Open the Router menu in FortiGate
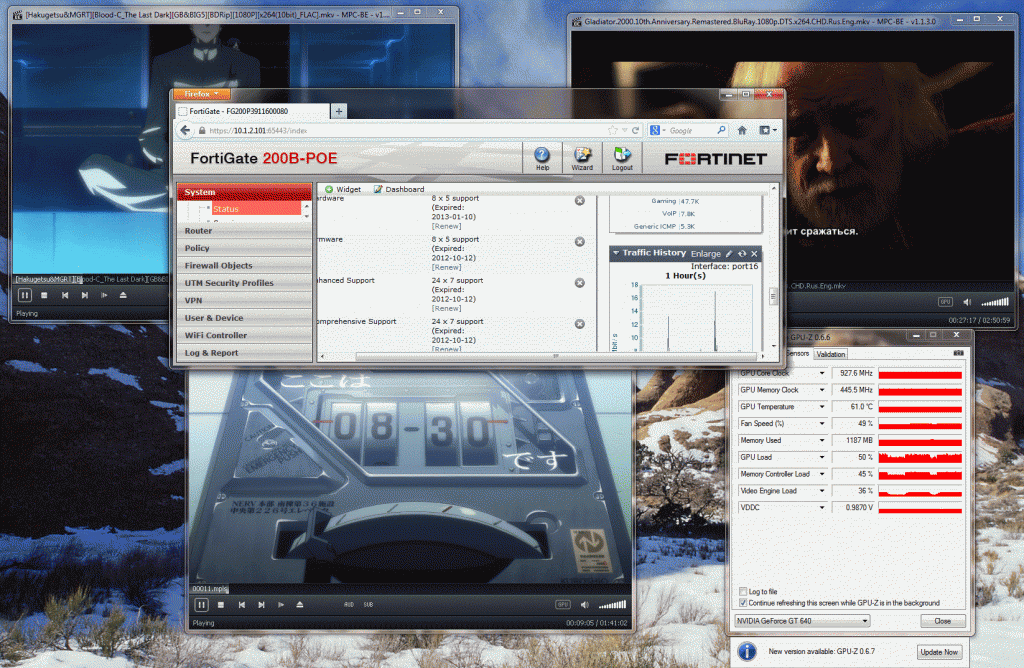This screenshot has width=1024, height=668. pyautogui.click(x=244, y=231)
